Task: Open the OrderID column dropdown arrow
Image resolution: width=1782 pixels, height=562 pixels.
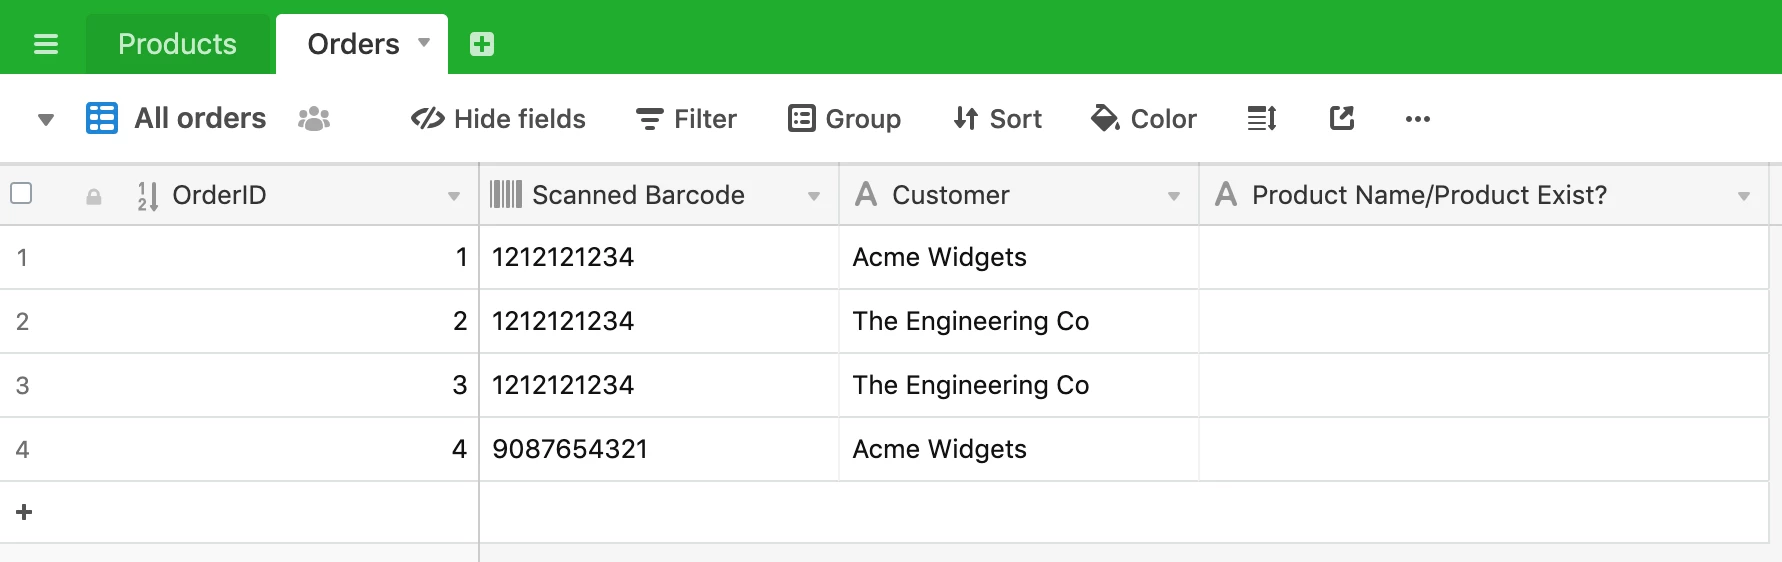Action: 454,196
